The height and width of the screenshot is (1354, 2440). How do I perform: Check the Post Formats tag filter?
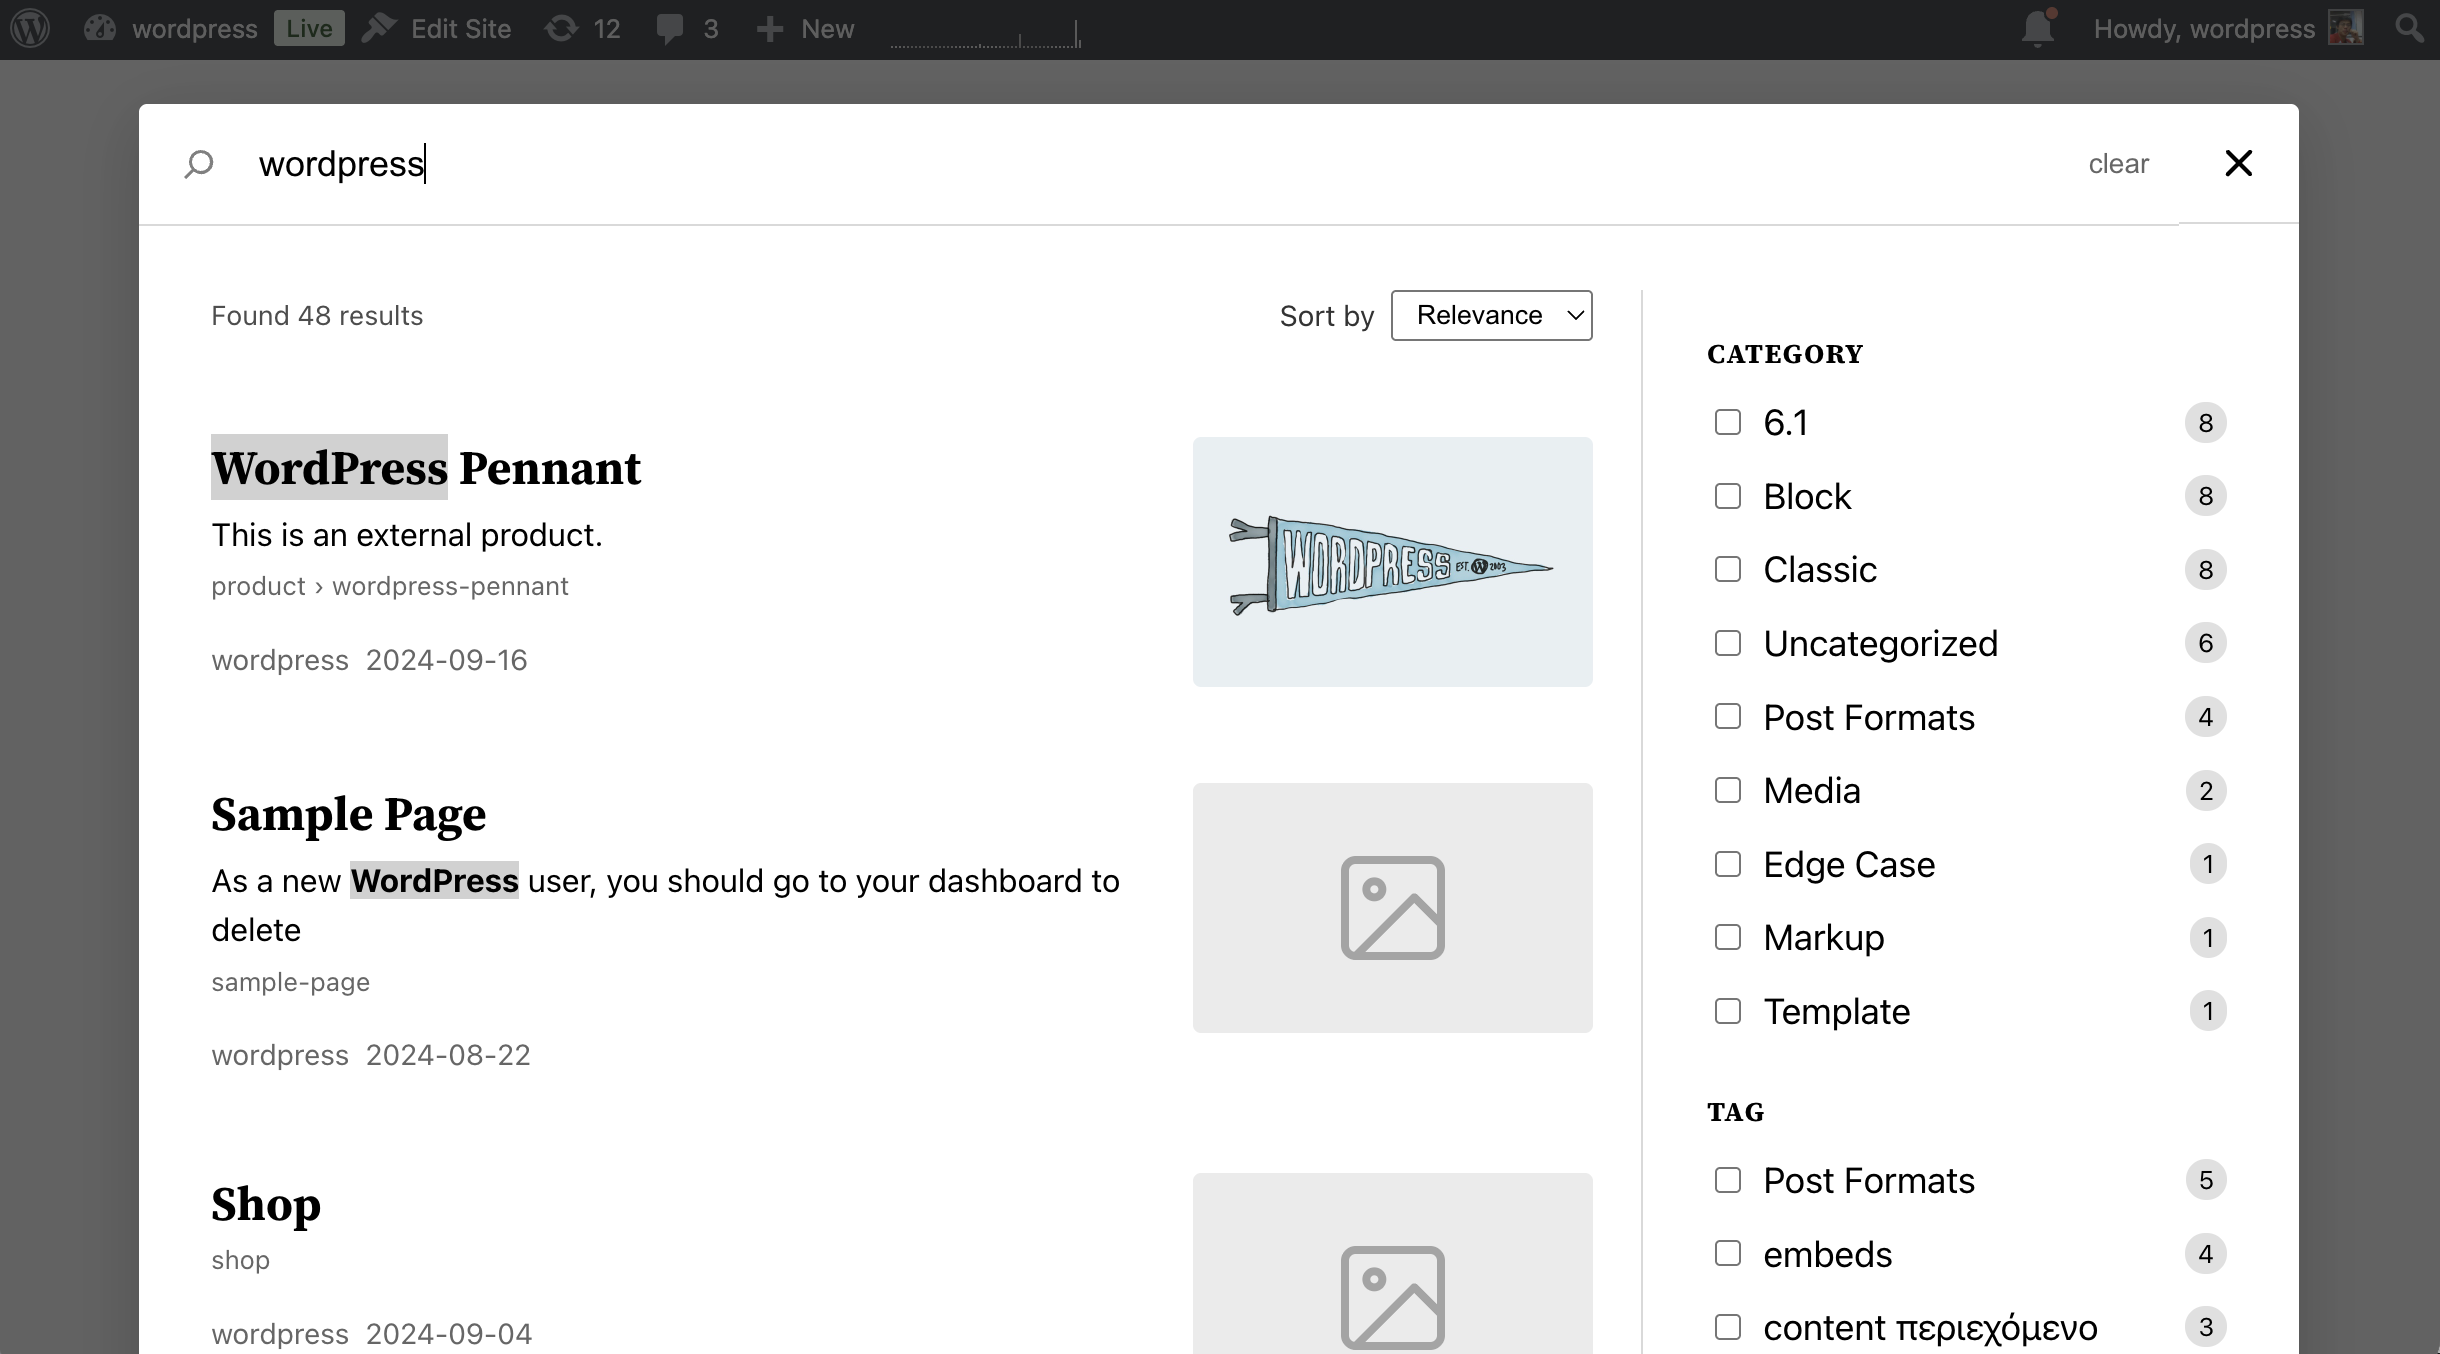[x=1728, y=1180]
